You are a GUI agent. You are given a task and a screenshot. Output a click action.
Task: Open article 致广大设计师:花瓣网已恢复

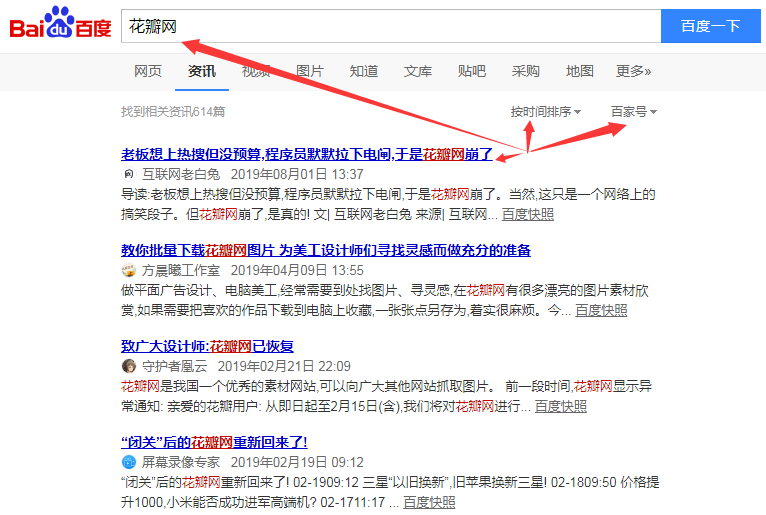(x=207, y=346)
